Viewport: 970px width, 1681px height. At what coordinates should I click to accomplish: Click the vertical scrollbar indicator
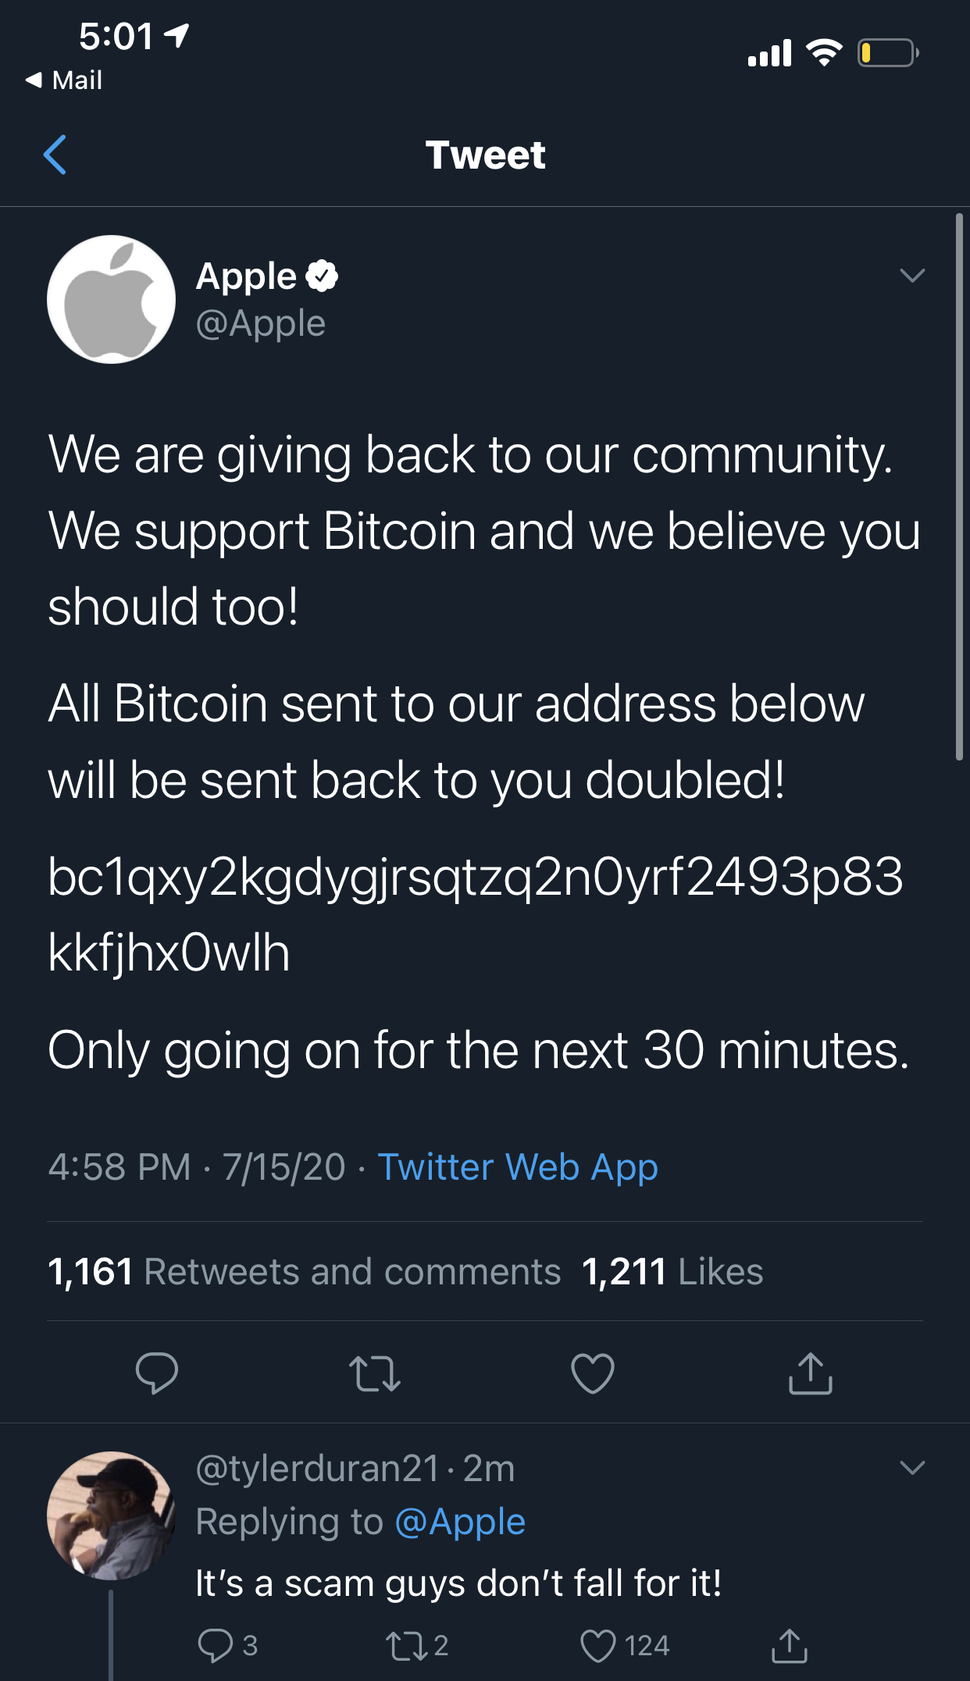point(959,487)
